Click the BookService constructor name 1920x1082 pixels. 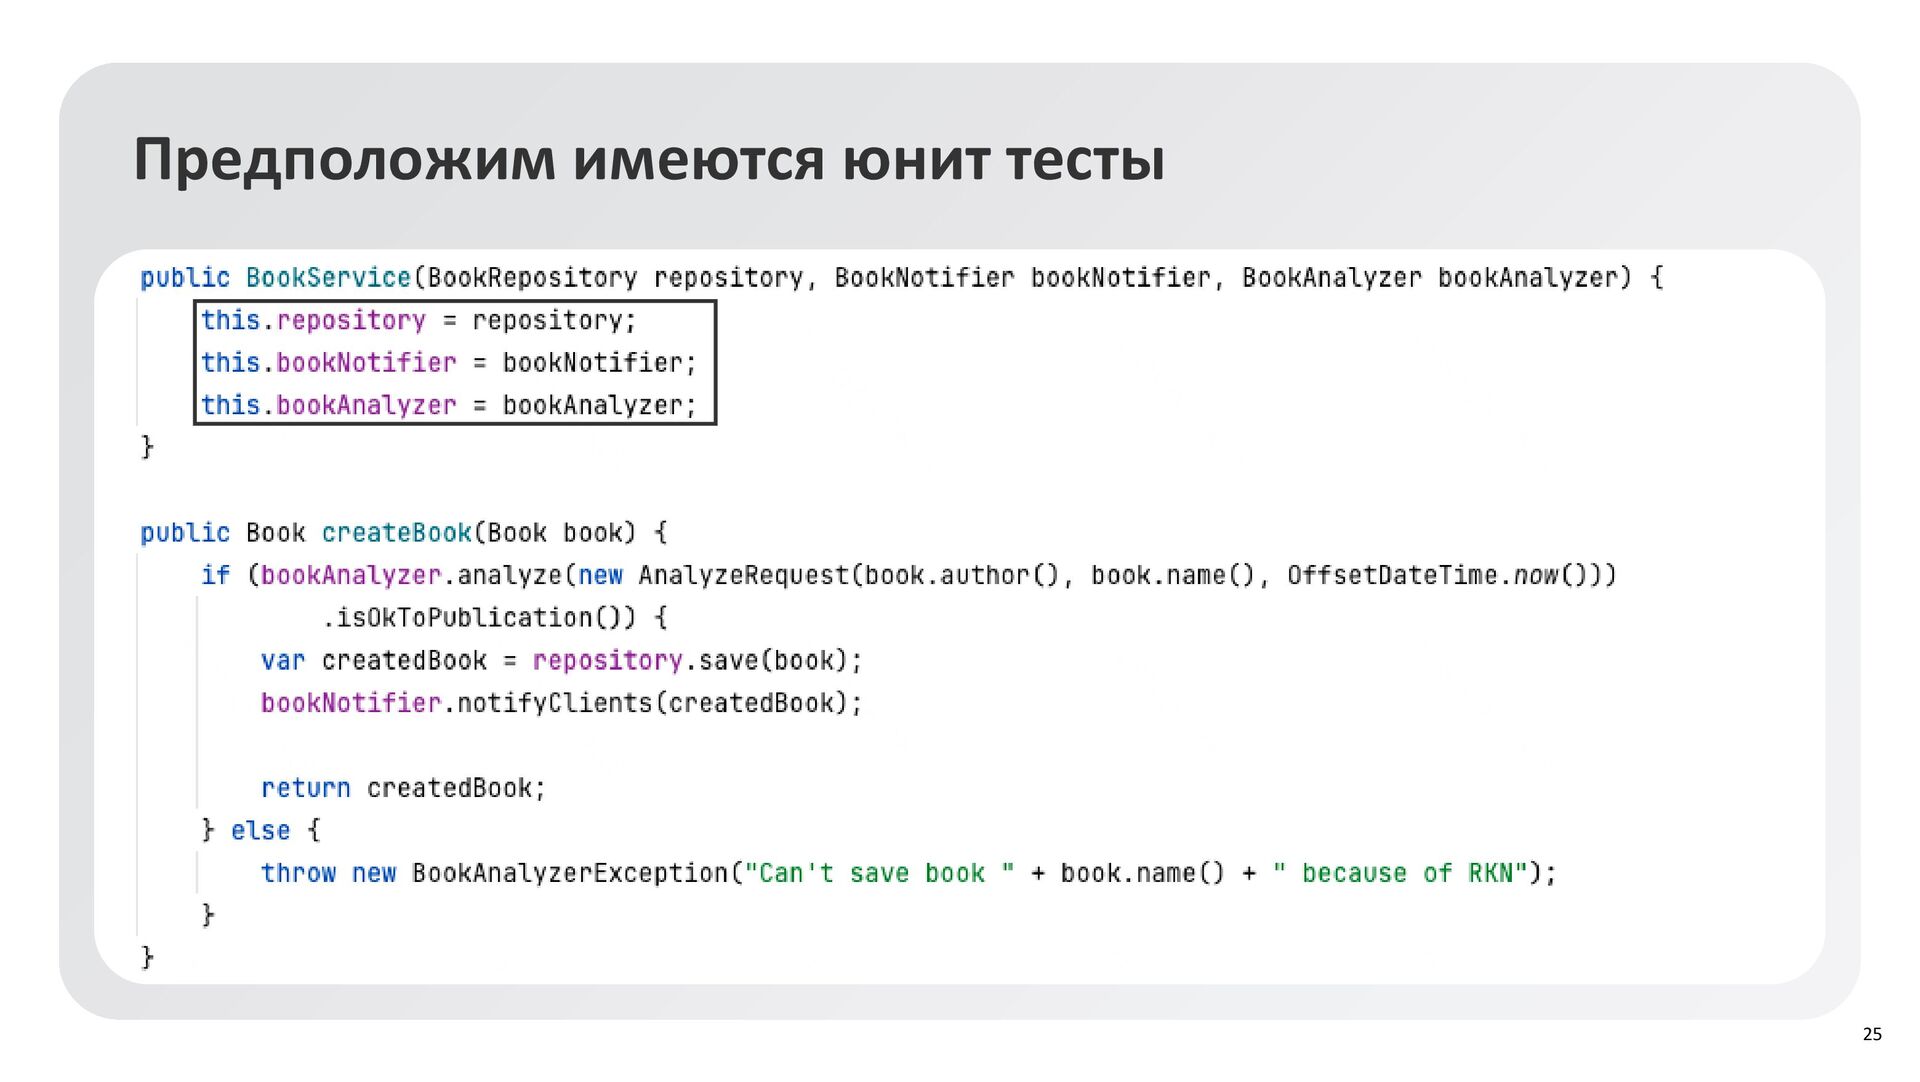click(x=328, y=277)
